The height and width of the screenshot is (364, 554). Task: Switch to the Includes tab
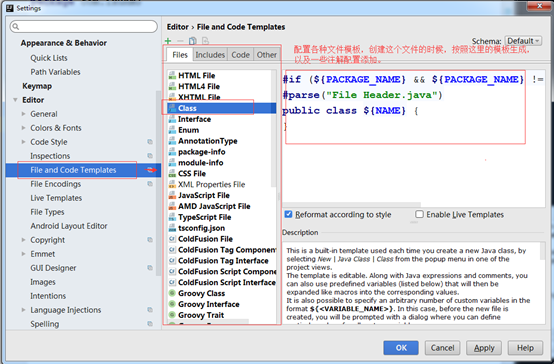pyautogui.click(x=210, y=55)
